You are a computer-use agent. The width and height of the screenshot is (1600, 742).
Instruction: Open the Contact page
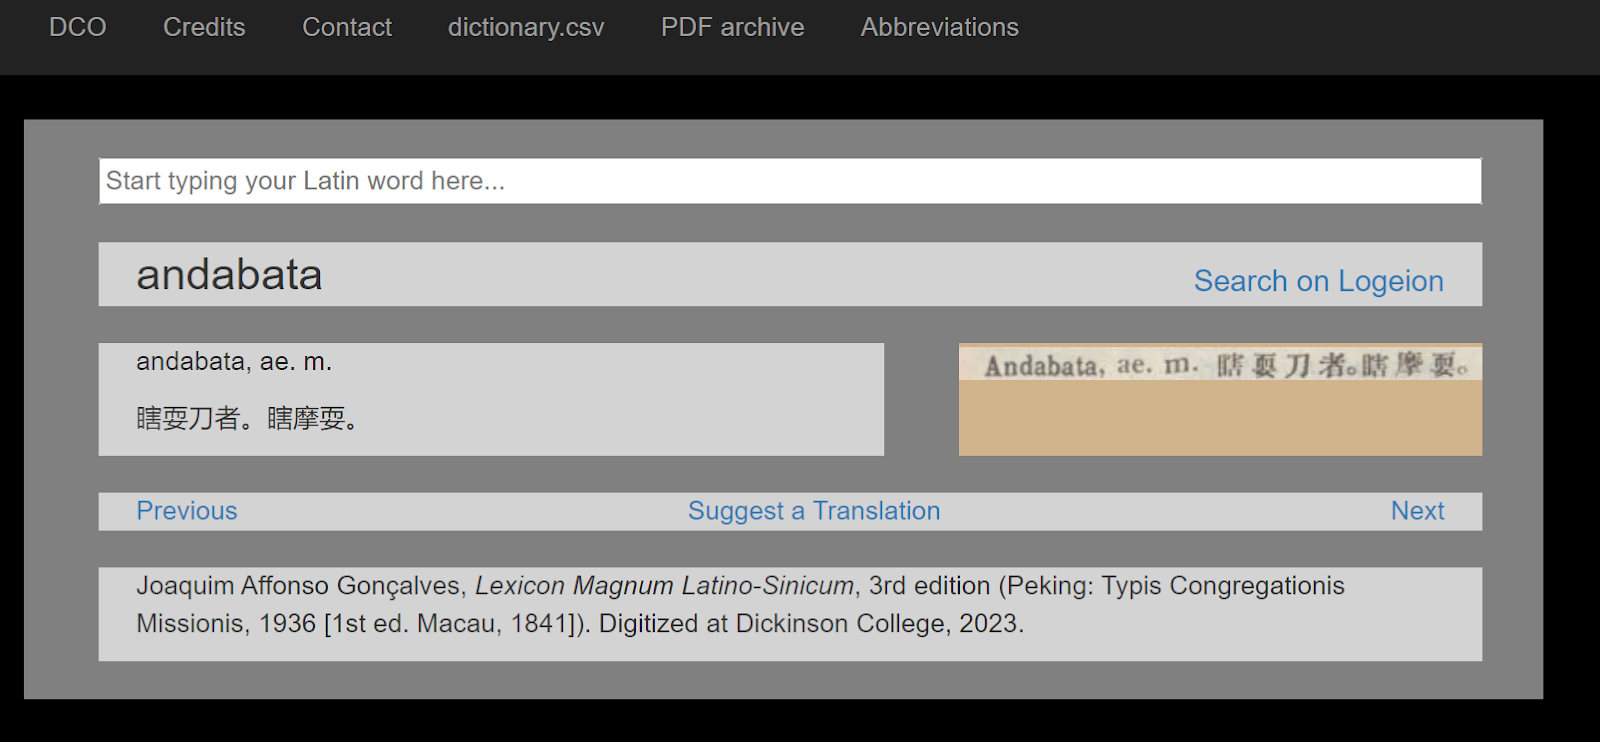coord(346,27)
